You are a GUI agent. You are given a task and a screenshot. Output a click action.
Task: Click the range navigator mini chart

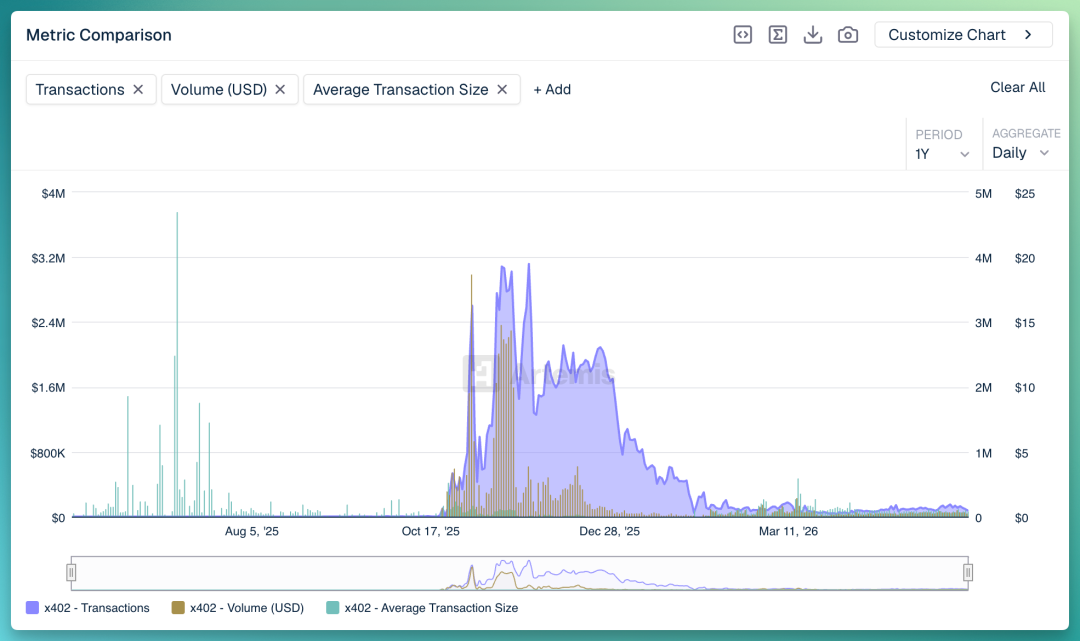click(519, 574)
